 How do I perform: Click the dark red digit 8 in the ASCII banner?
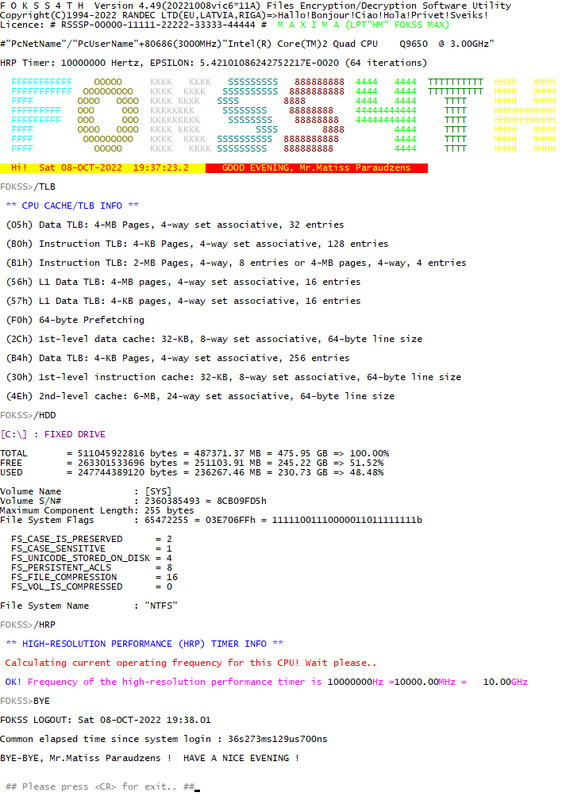click(x=314, y=115)
